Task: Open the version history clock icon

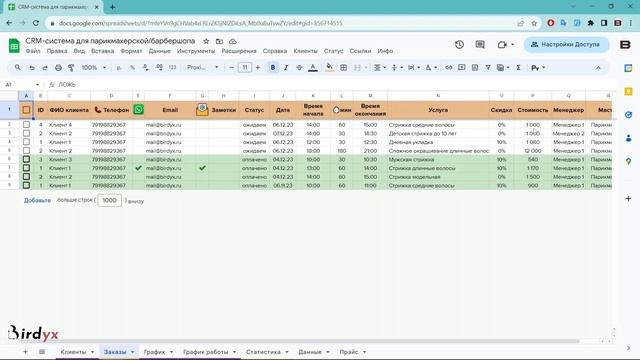Action: pos(459,44)
